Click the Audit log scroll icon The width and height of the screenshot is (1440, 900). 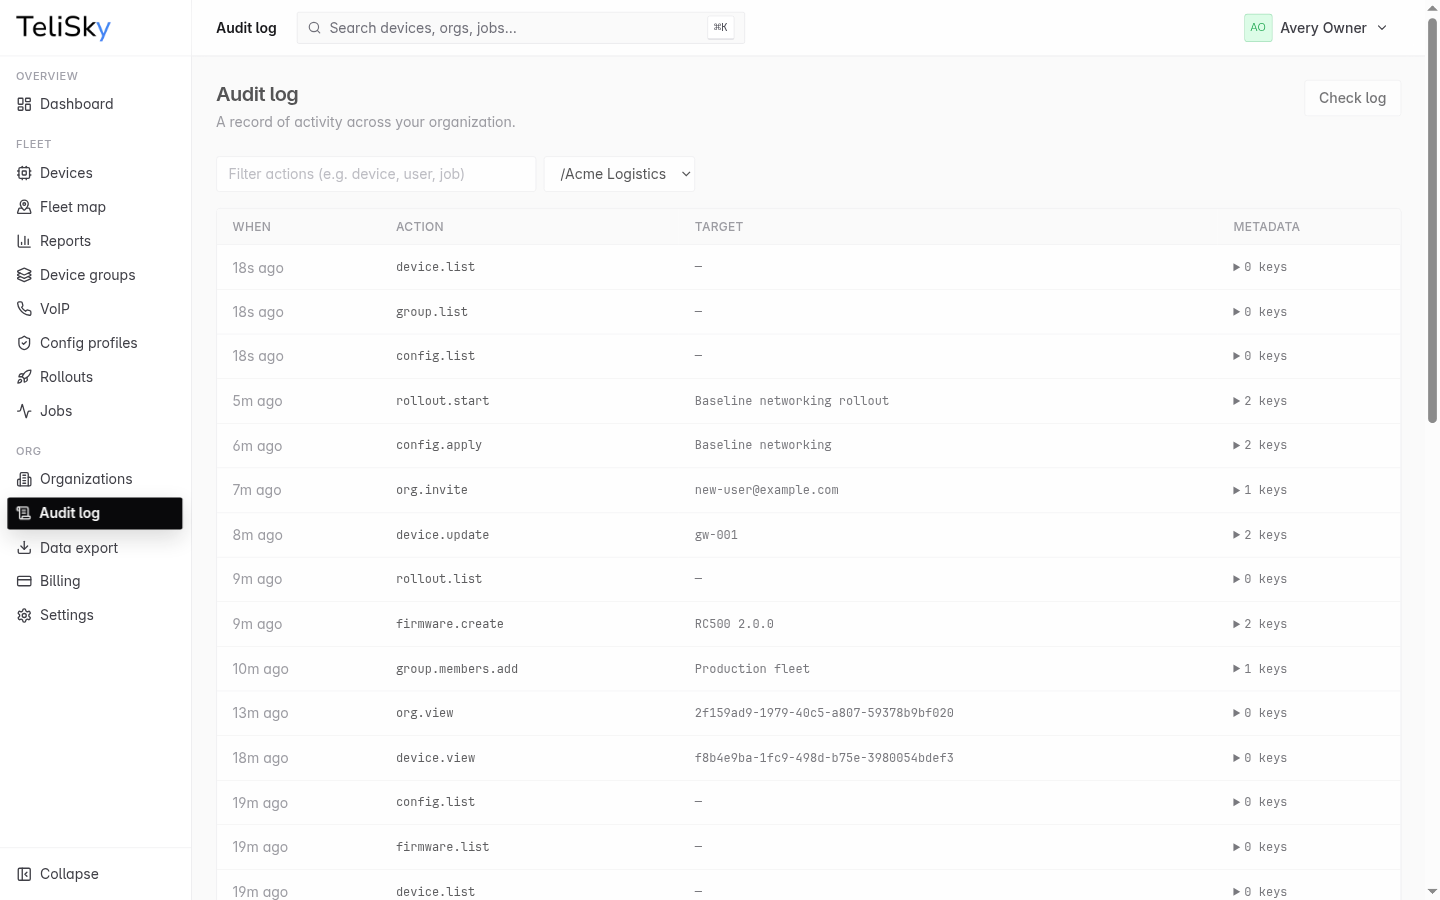pyautogui.click(x=23, y=513)
